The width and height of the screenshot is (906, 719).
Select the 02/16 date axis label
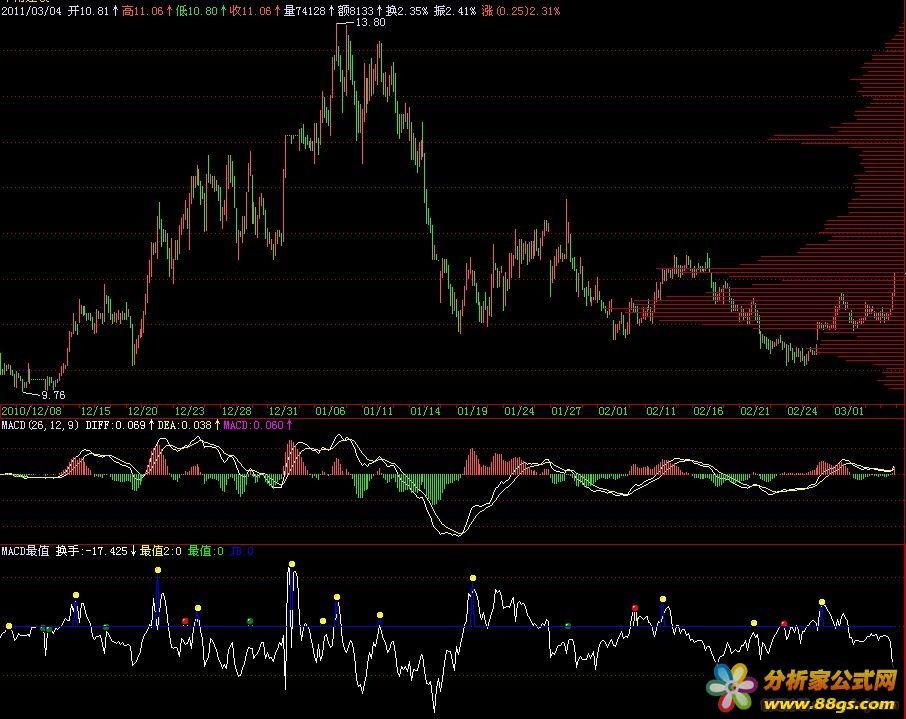click(708, 411)
